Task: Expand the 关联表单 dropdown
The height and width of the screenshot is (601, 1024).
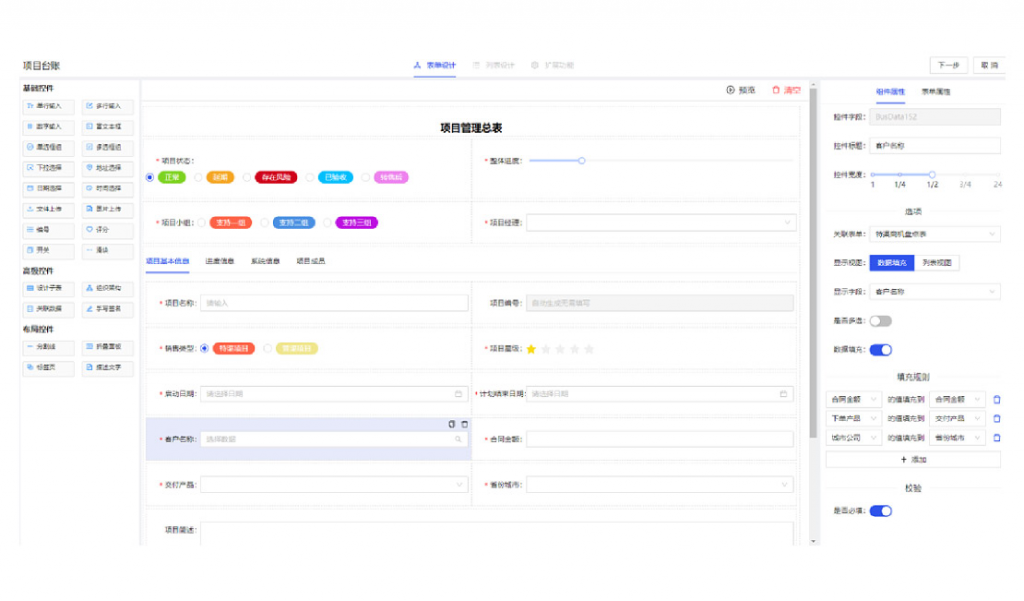Action: click(x=929, y=234)
